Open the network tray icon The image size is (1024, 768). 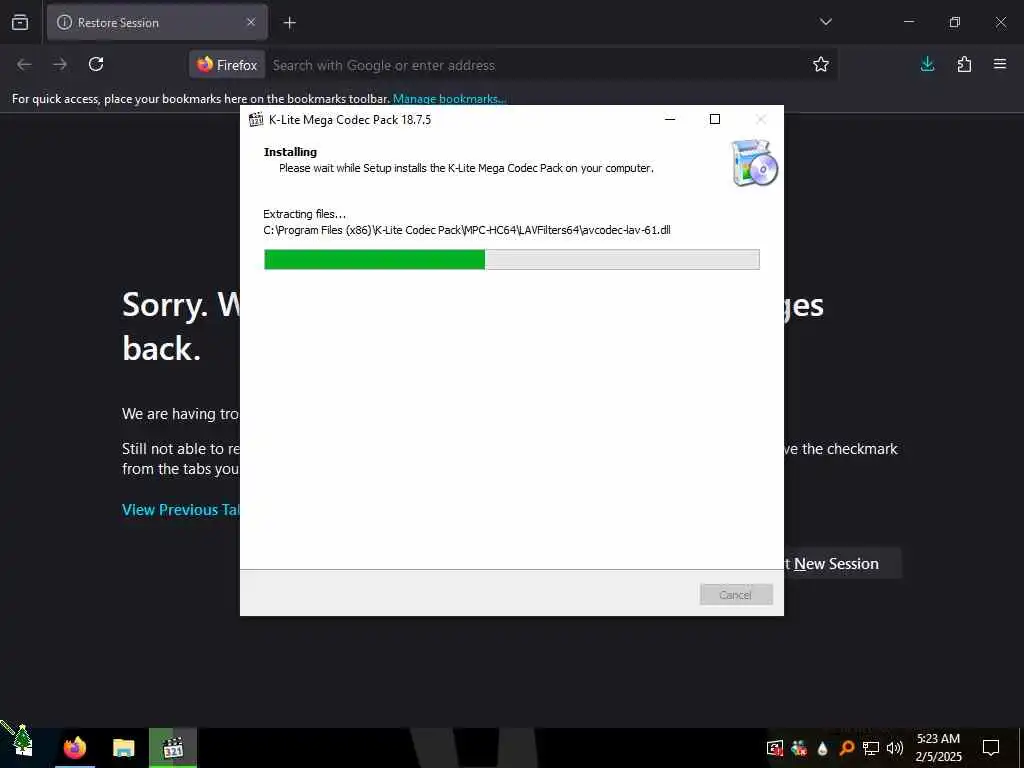(x=871, y=748)
